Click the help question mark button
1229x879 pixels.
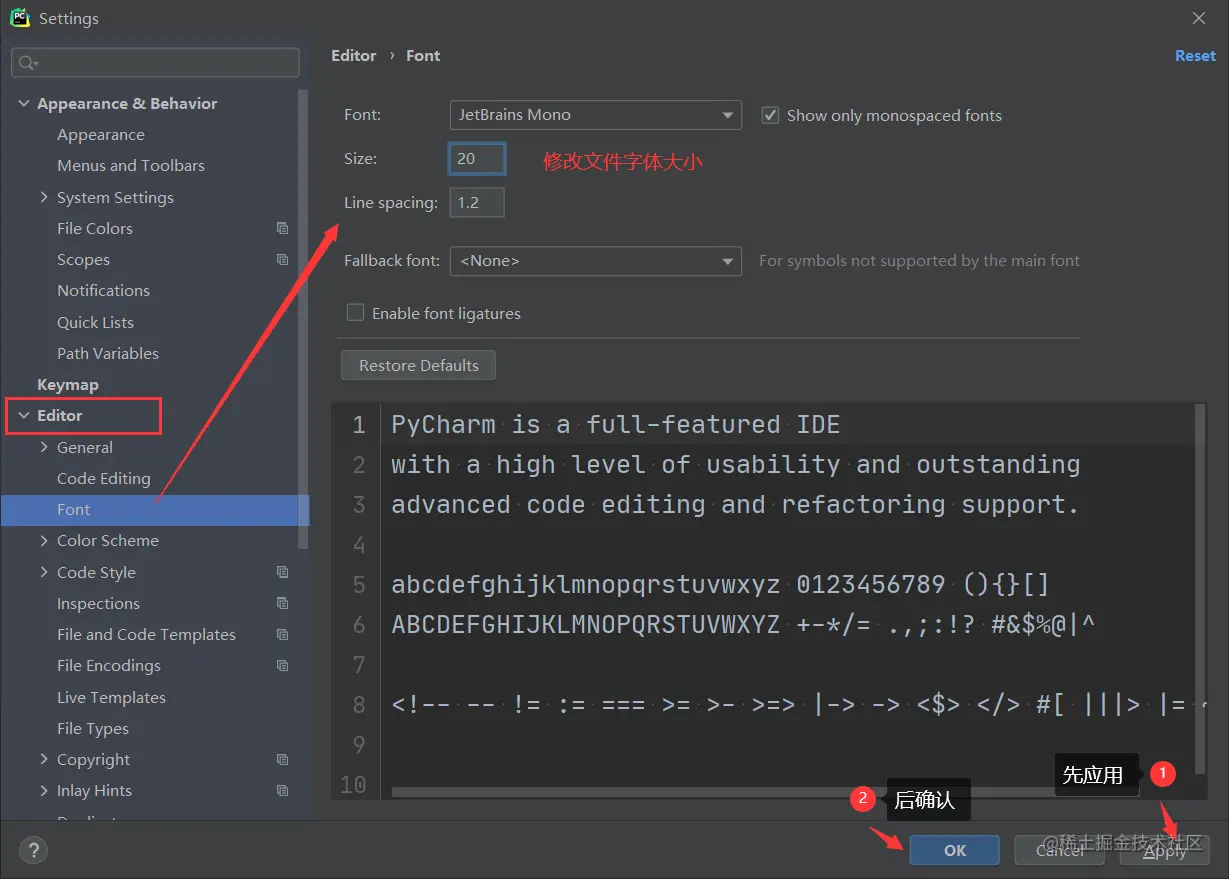(x=33, y=851)
